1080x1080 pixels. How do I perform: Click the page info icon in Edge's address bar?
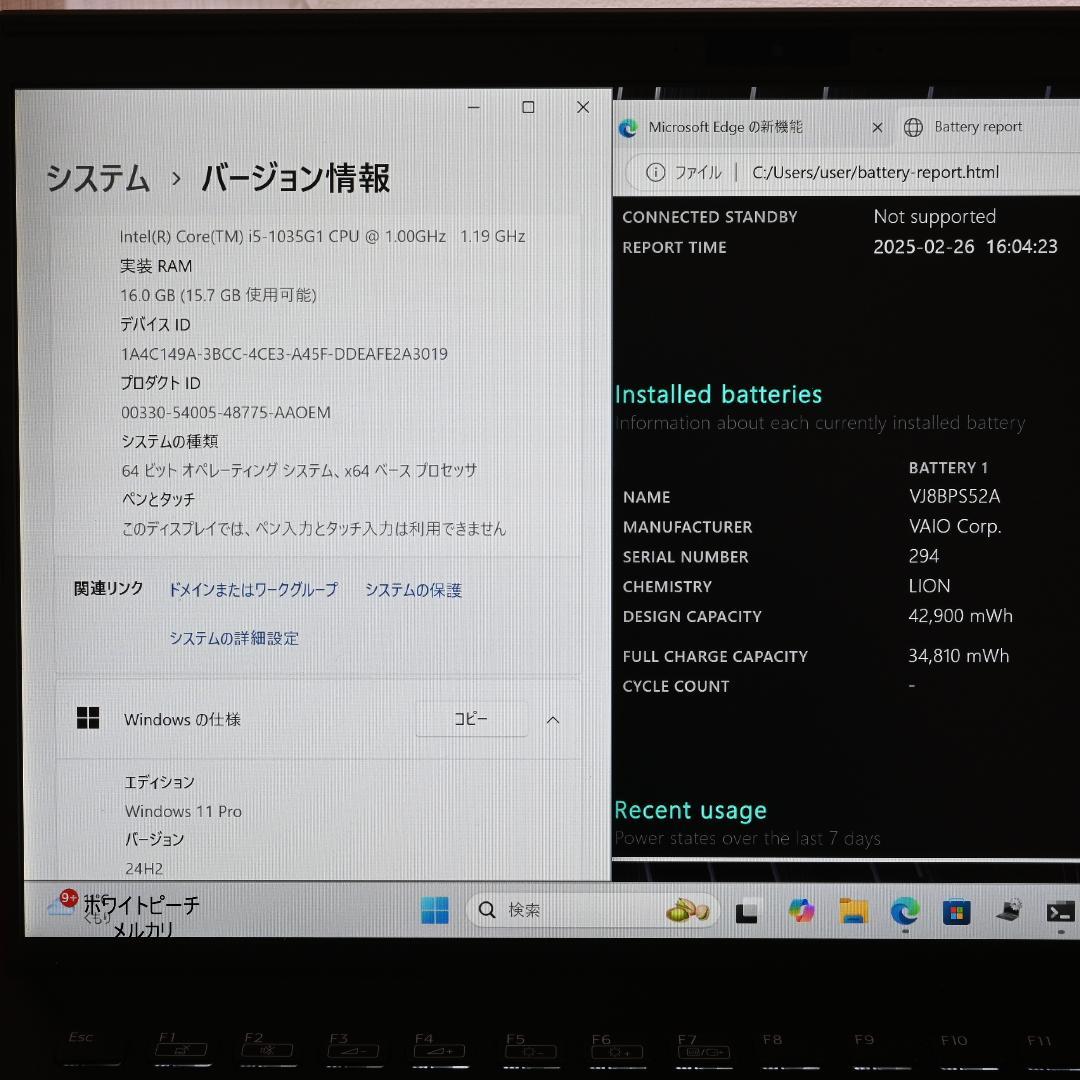[x=655, y=172]
